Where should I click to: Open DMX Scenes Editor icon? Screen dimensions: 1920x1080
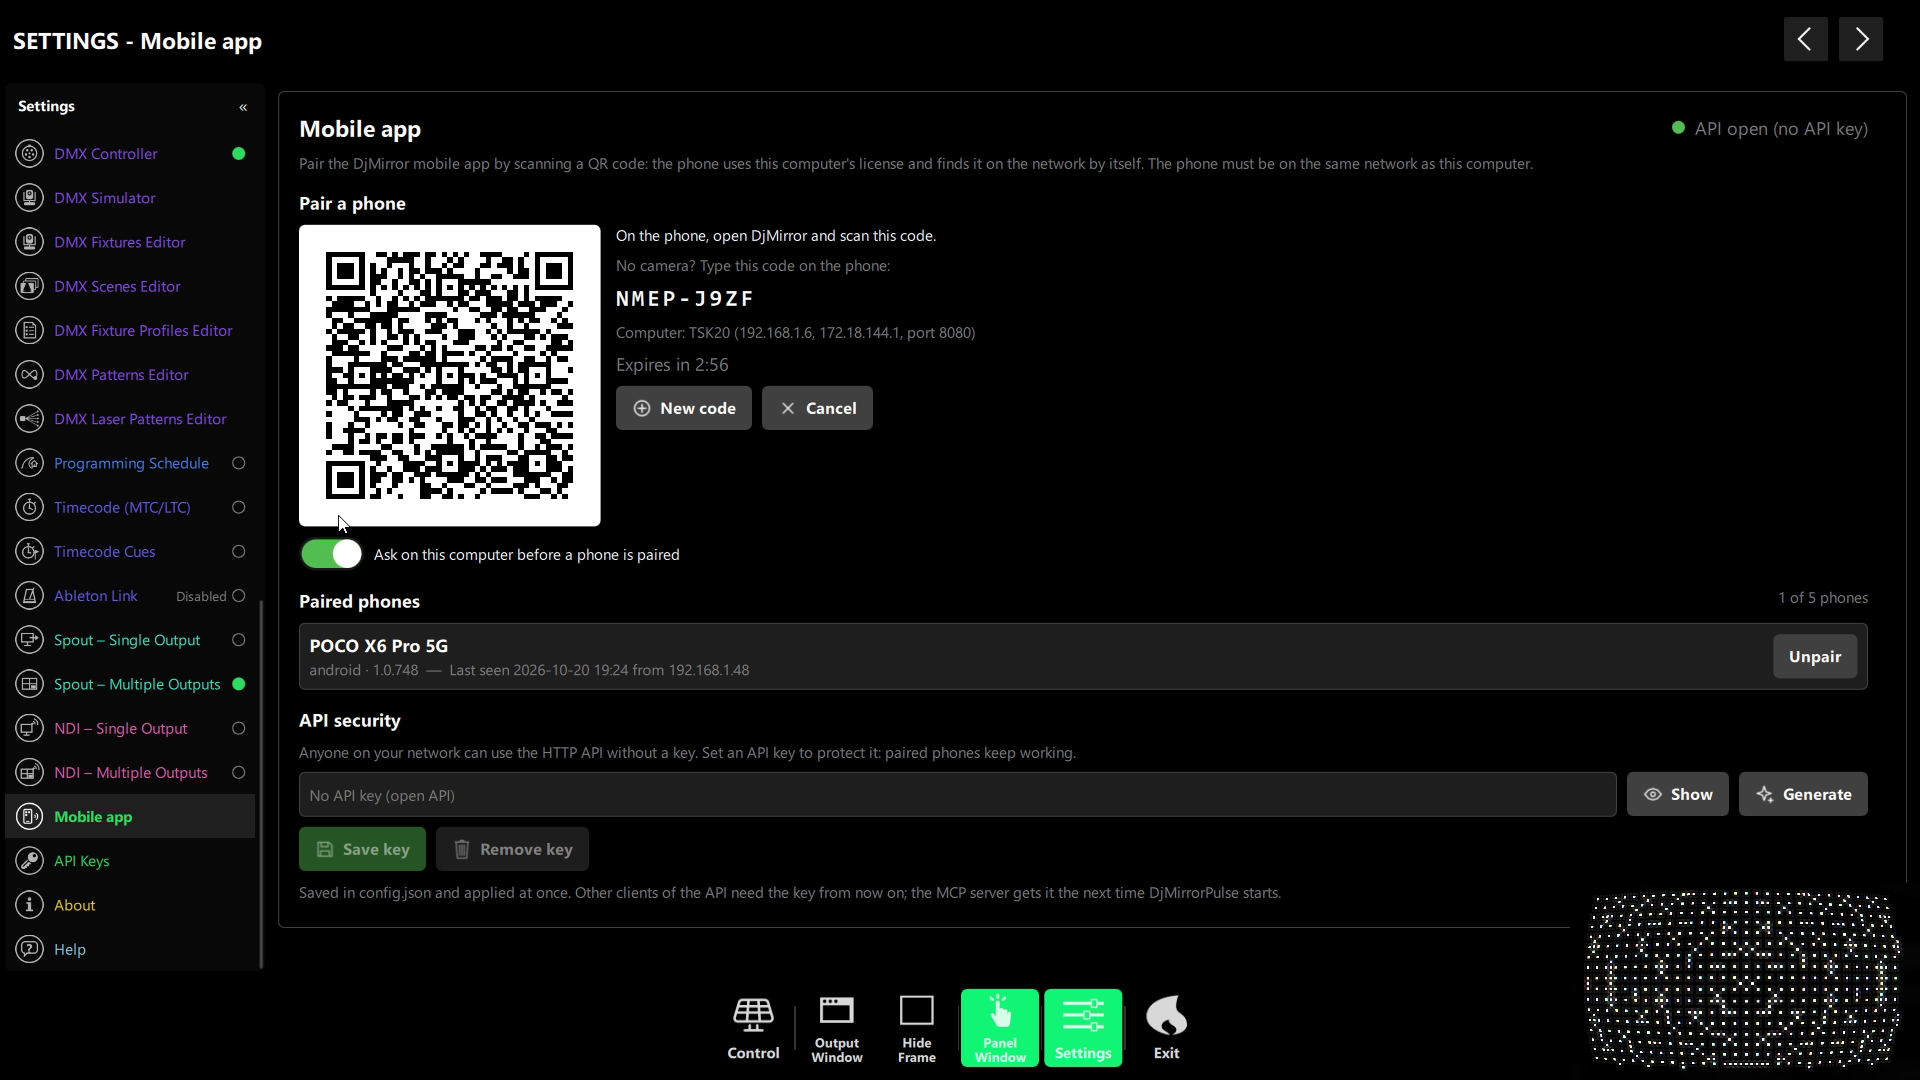[x=30, y=286]
